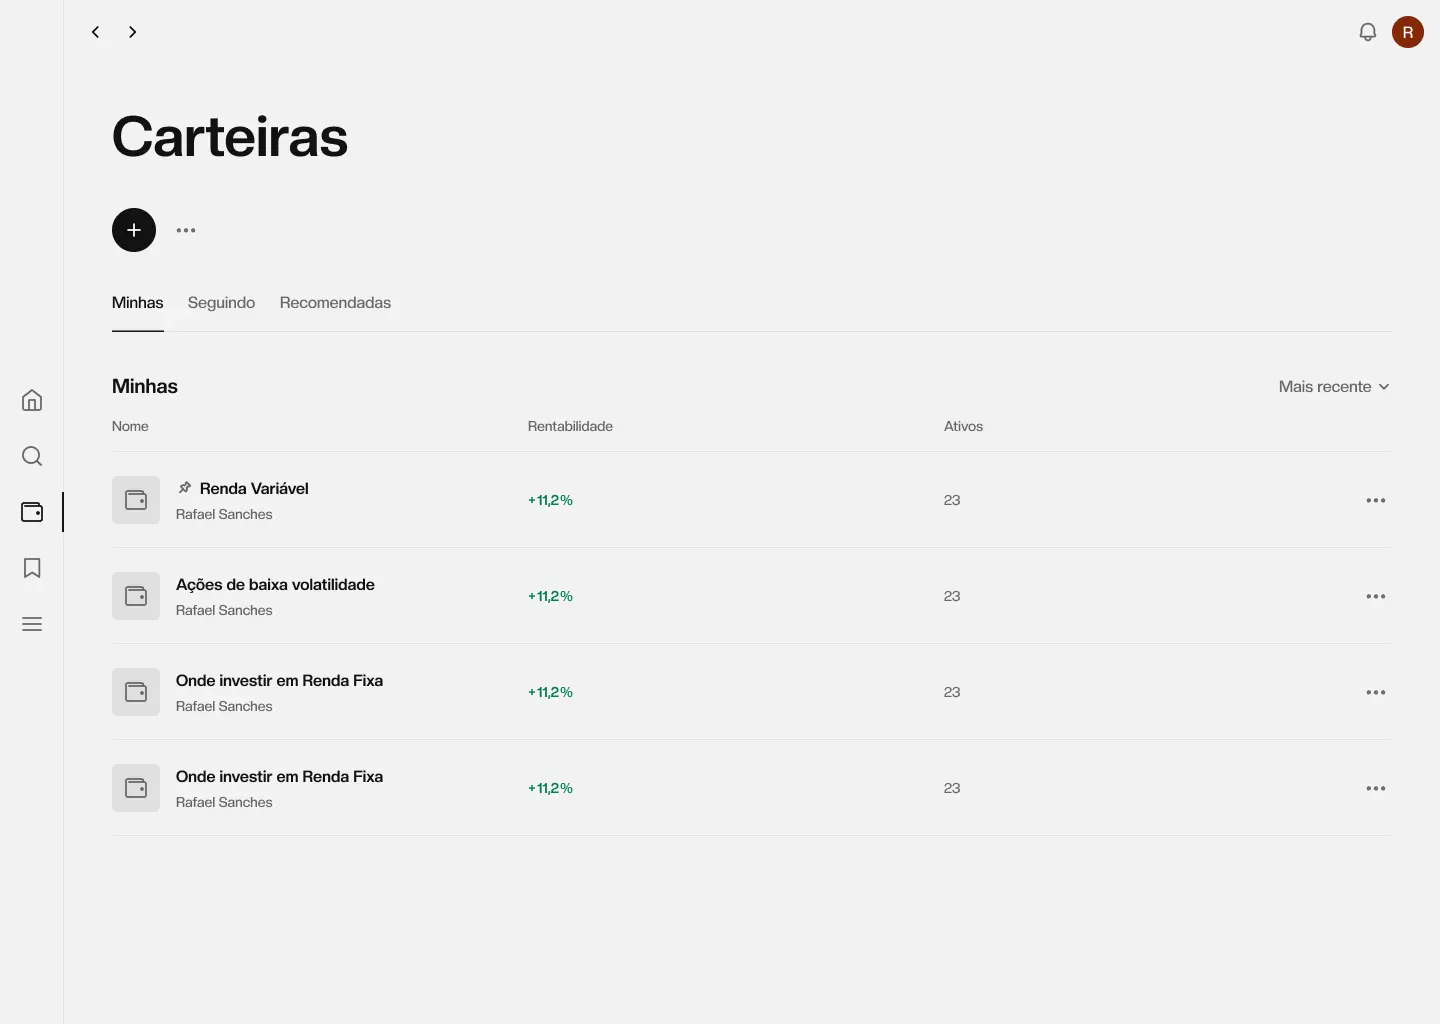Open search from the sidebar
Image resolution: width=1440 pixels, height=1024 pixels.
point(32,457)
